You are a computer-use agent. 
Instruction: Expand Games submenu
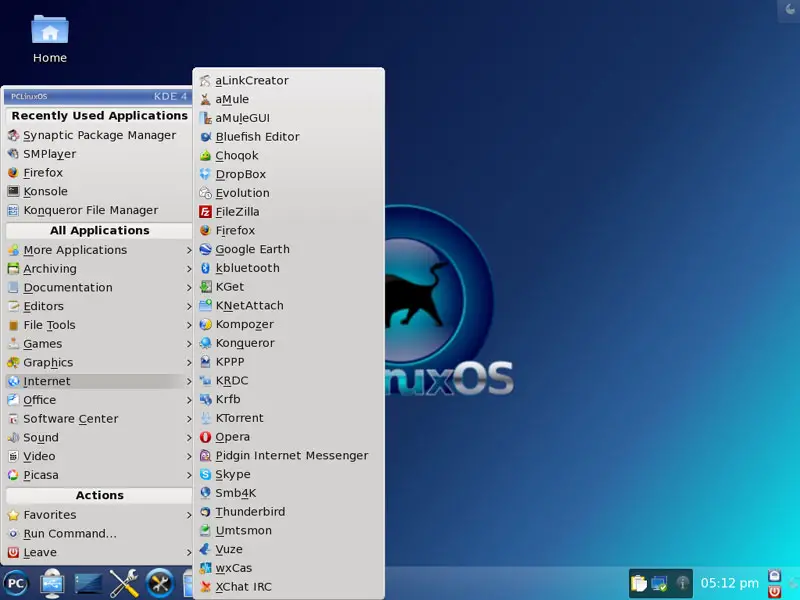pyautogui.click(x=99, y=344)
